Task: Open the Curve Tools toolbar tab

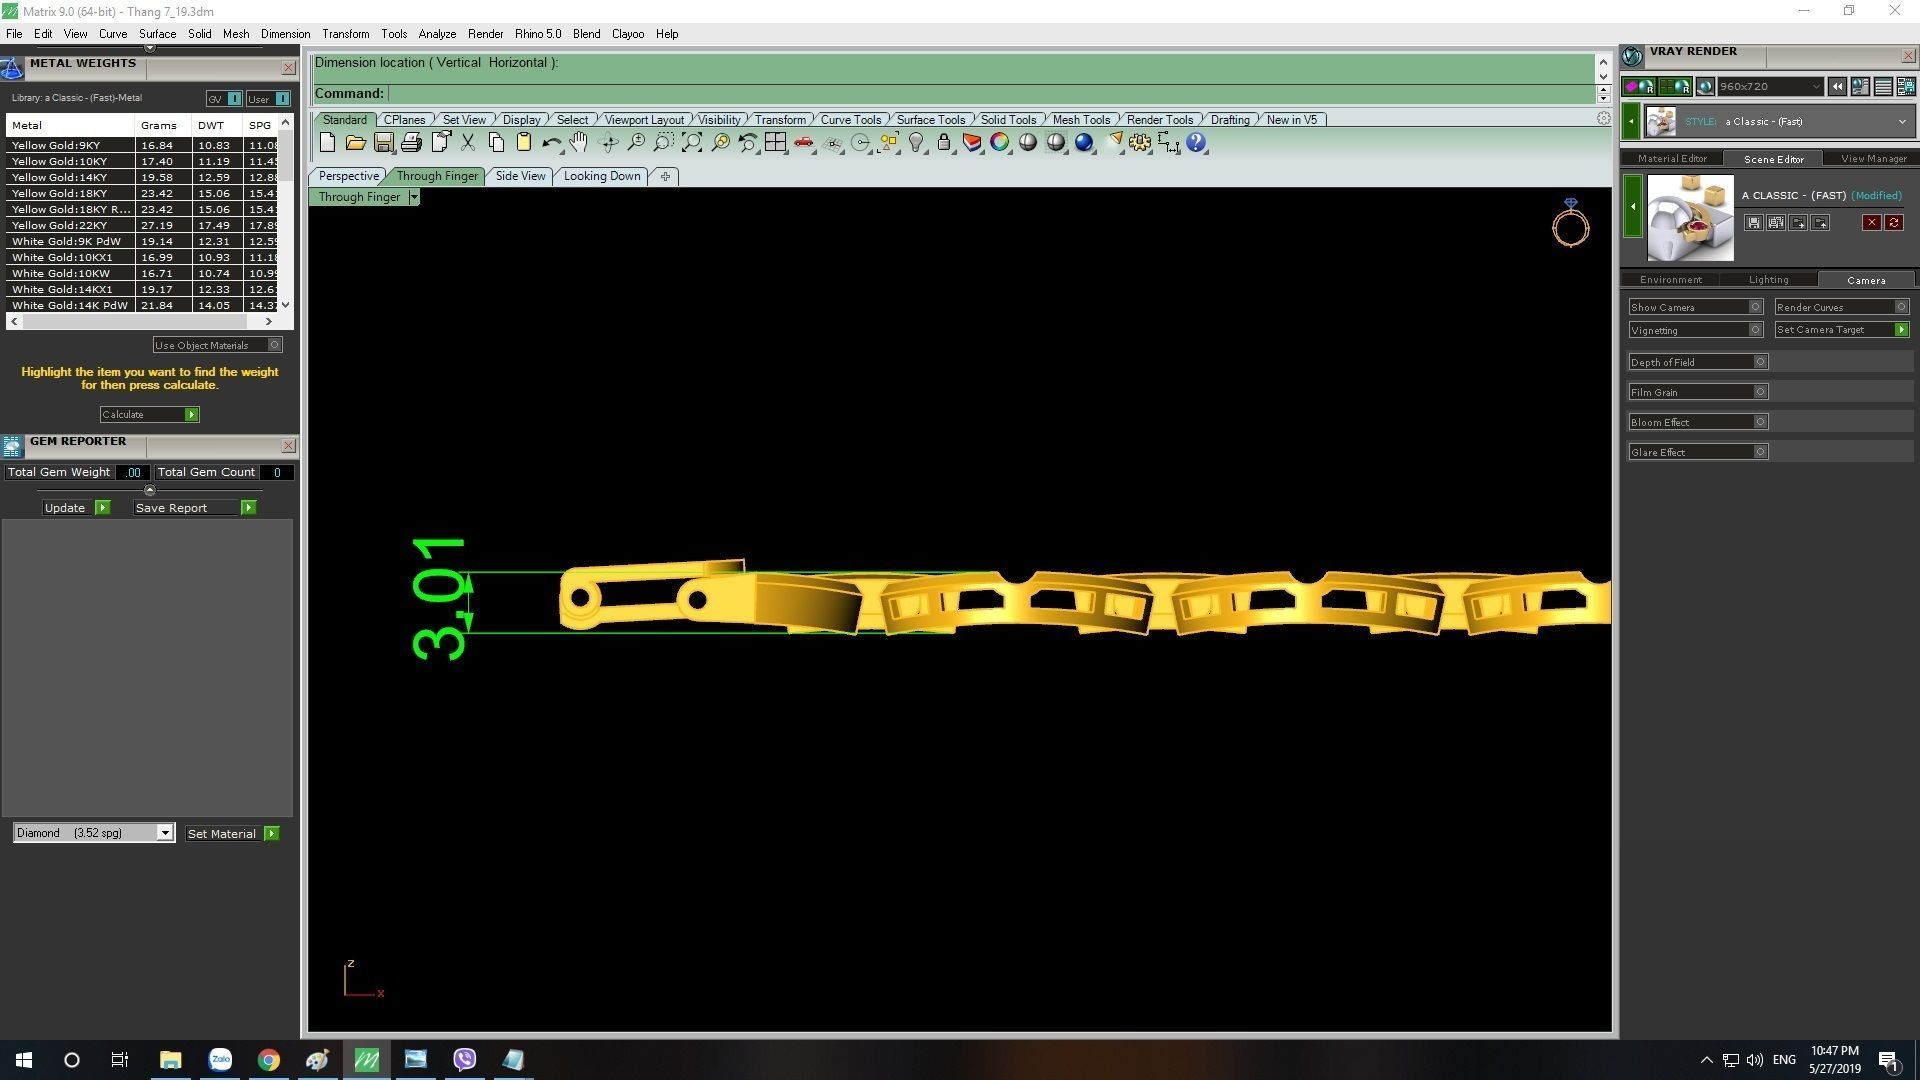Action: pos(851,120)
